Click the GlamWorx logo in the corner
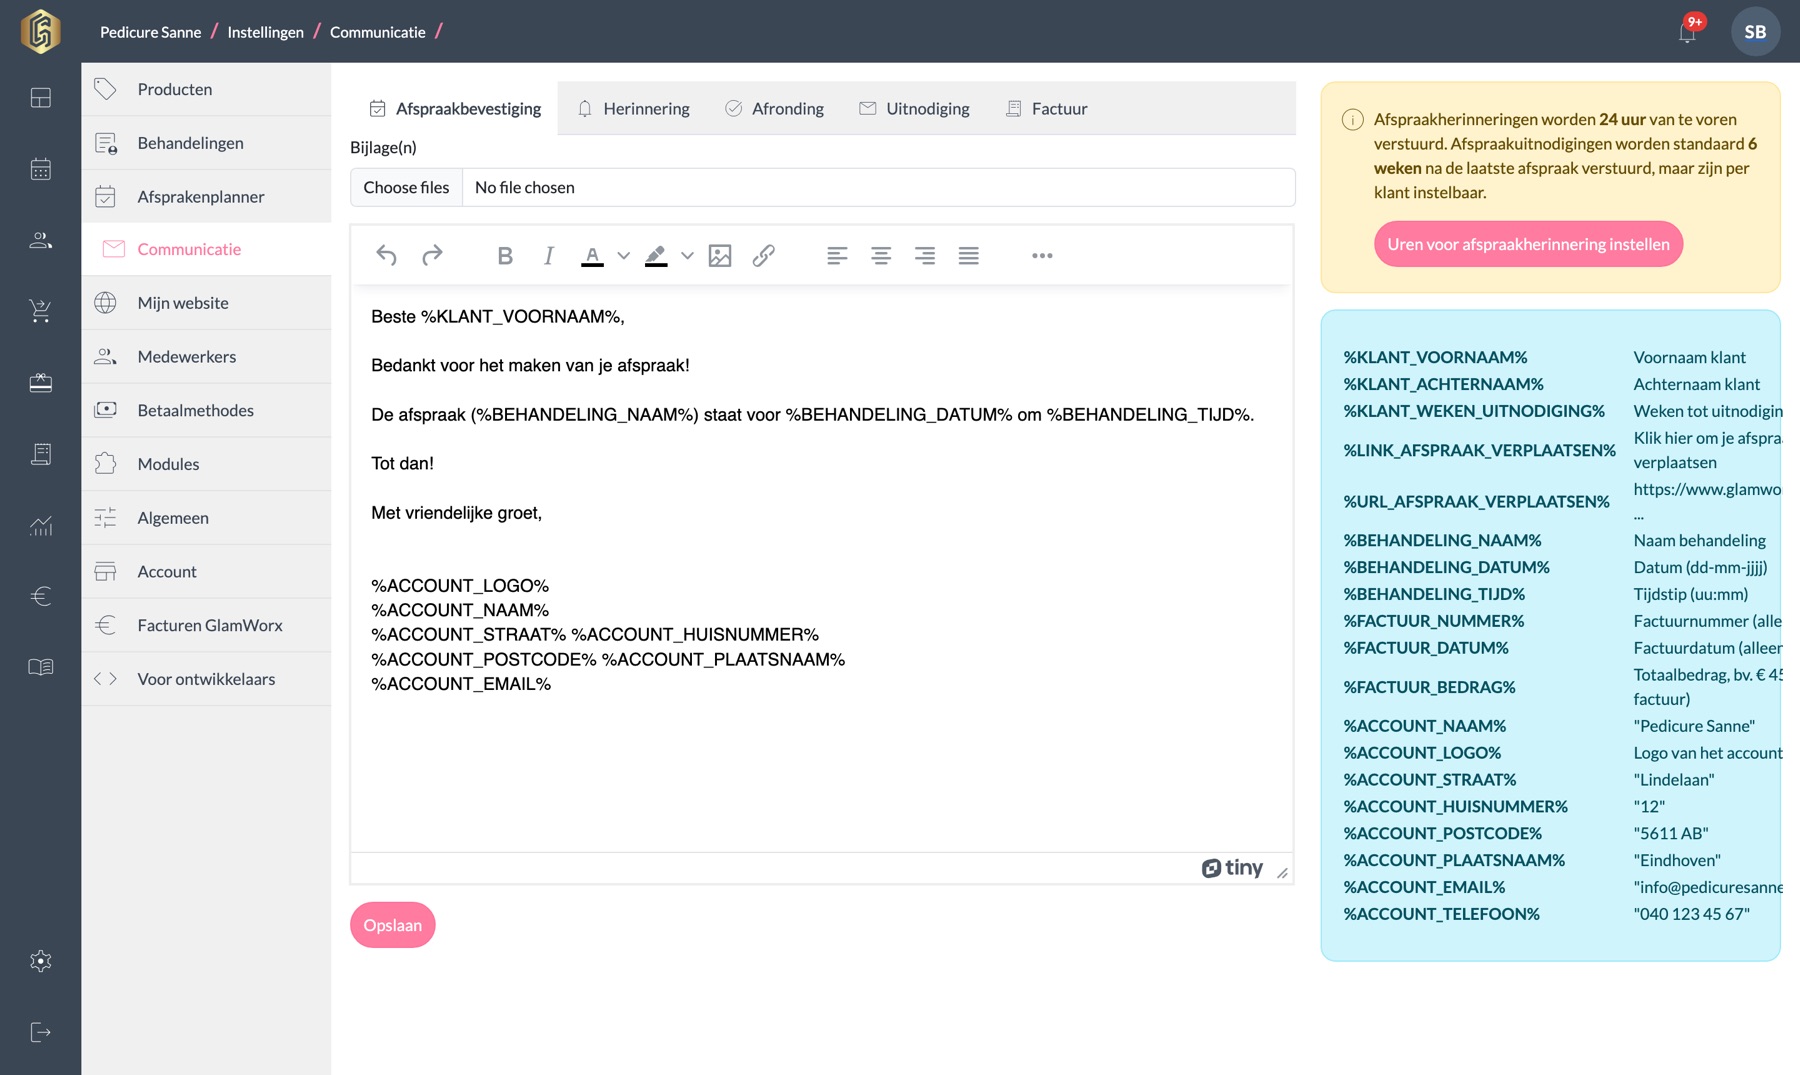 pyautogui.click(x=41, y=31)
